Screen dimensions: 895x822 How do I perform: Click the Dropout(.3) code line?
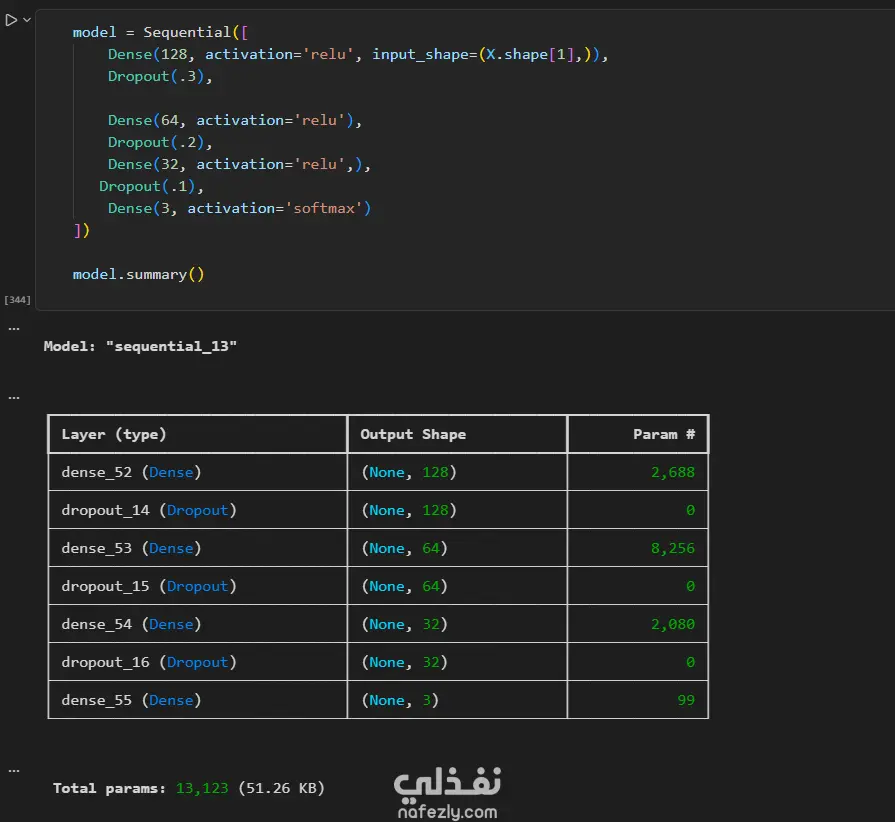[160, 76]
